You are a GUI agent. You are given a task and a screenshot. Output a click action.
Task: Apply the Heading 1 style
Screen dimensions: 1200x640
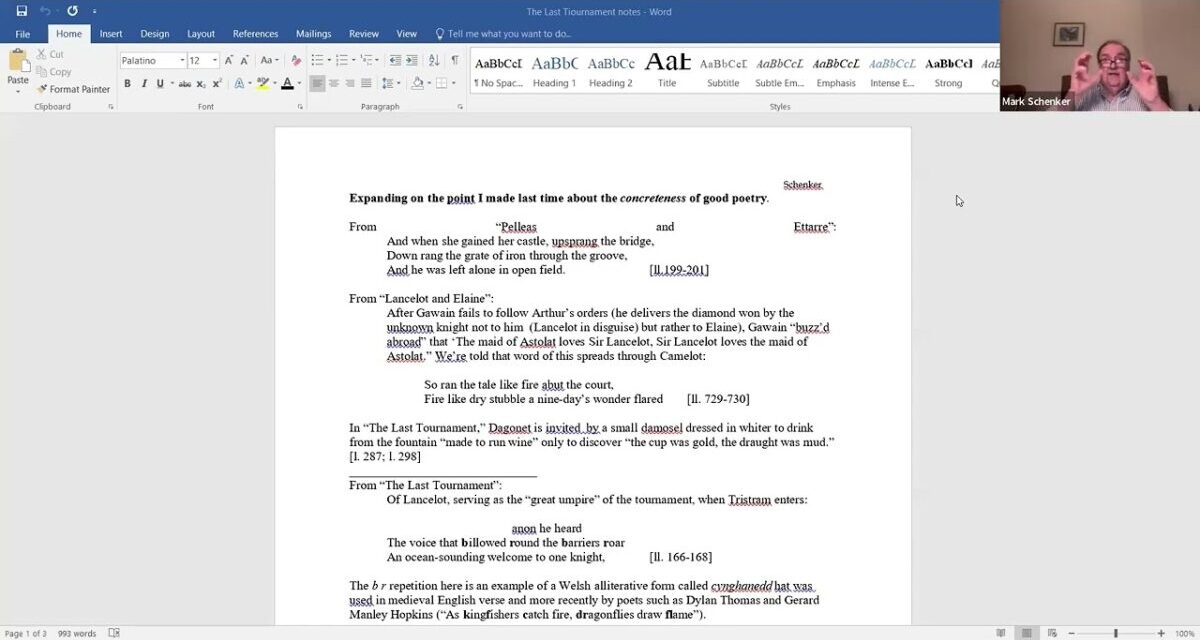[x=554, y=72]
